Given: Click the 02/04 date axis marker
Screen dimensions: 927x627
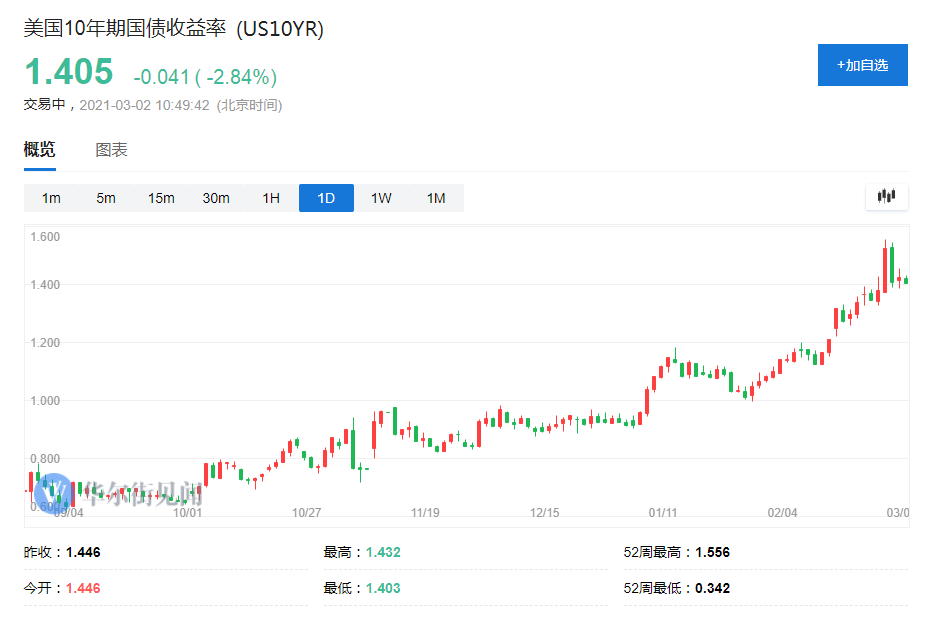Looking at the screenshot, I should click(782, 513).
